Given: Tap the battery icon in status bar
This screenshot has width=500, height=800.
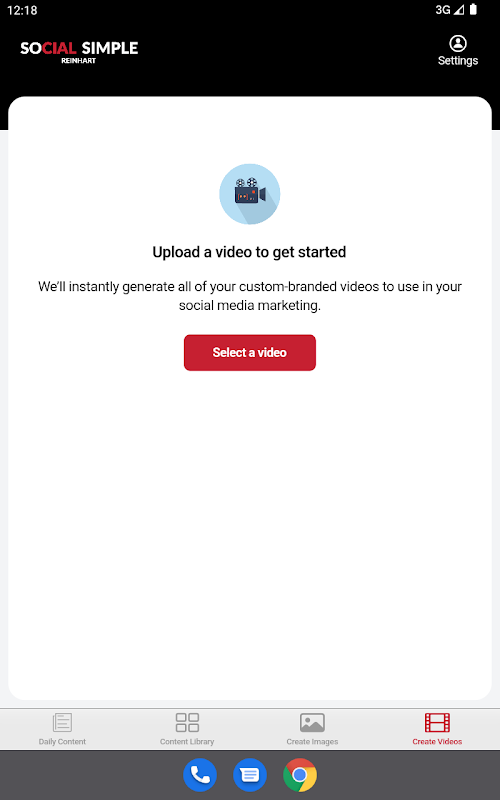Looking at the screenshot, I should 473,10.
